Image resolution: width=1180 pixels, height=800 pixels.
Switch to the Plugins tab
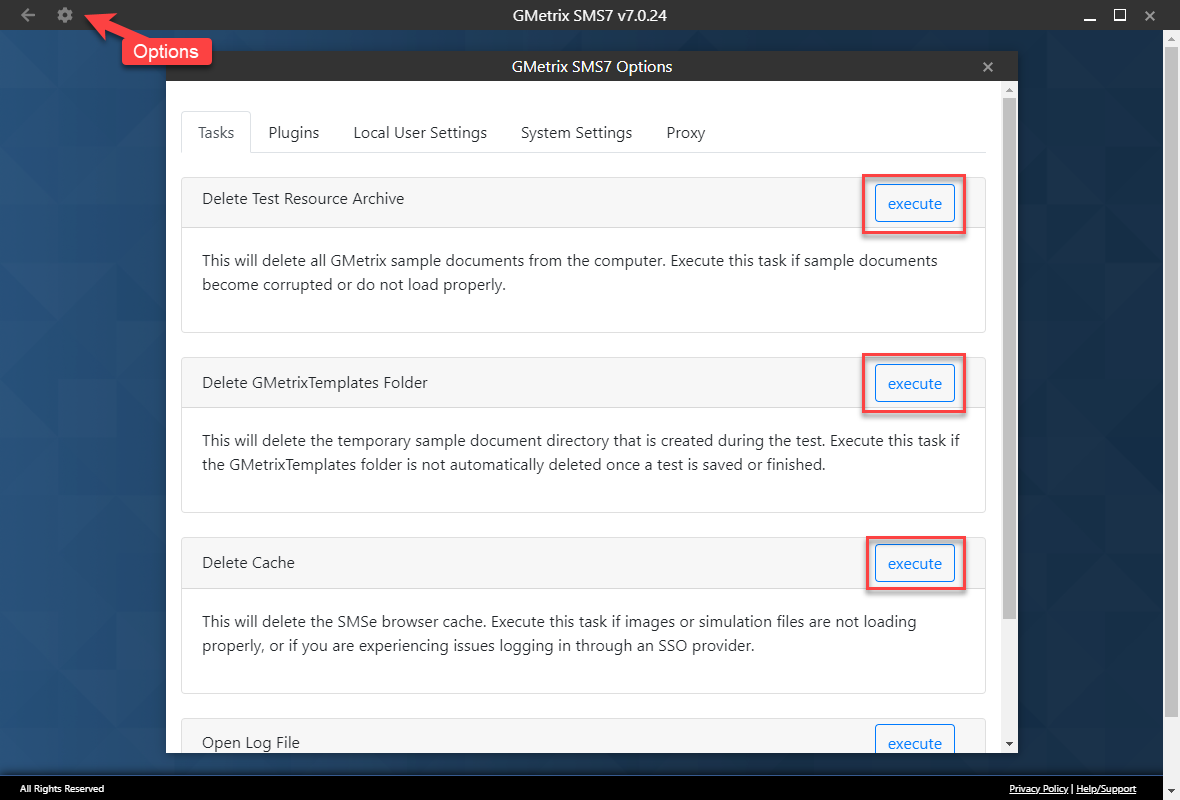(293, 132)
